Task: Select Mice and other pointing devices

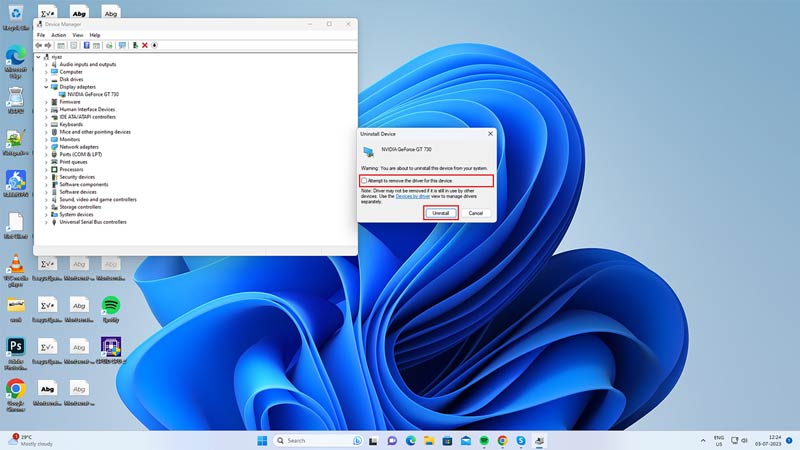Action: (95, 132)
